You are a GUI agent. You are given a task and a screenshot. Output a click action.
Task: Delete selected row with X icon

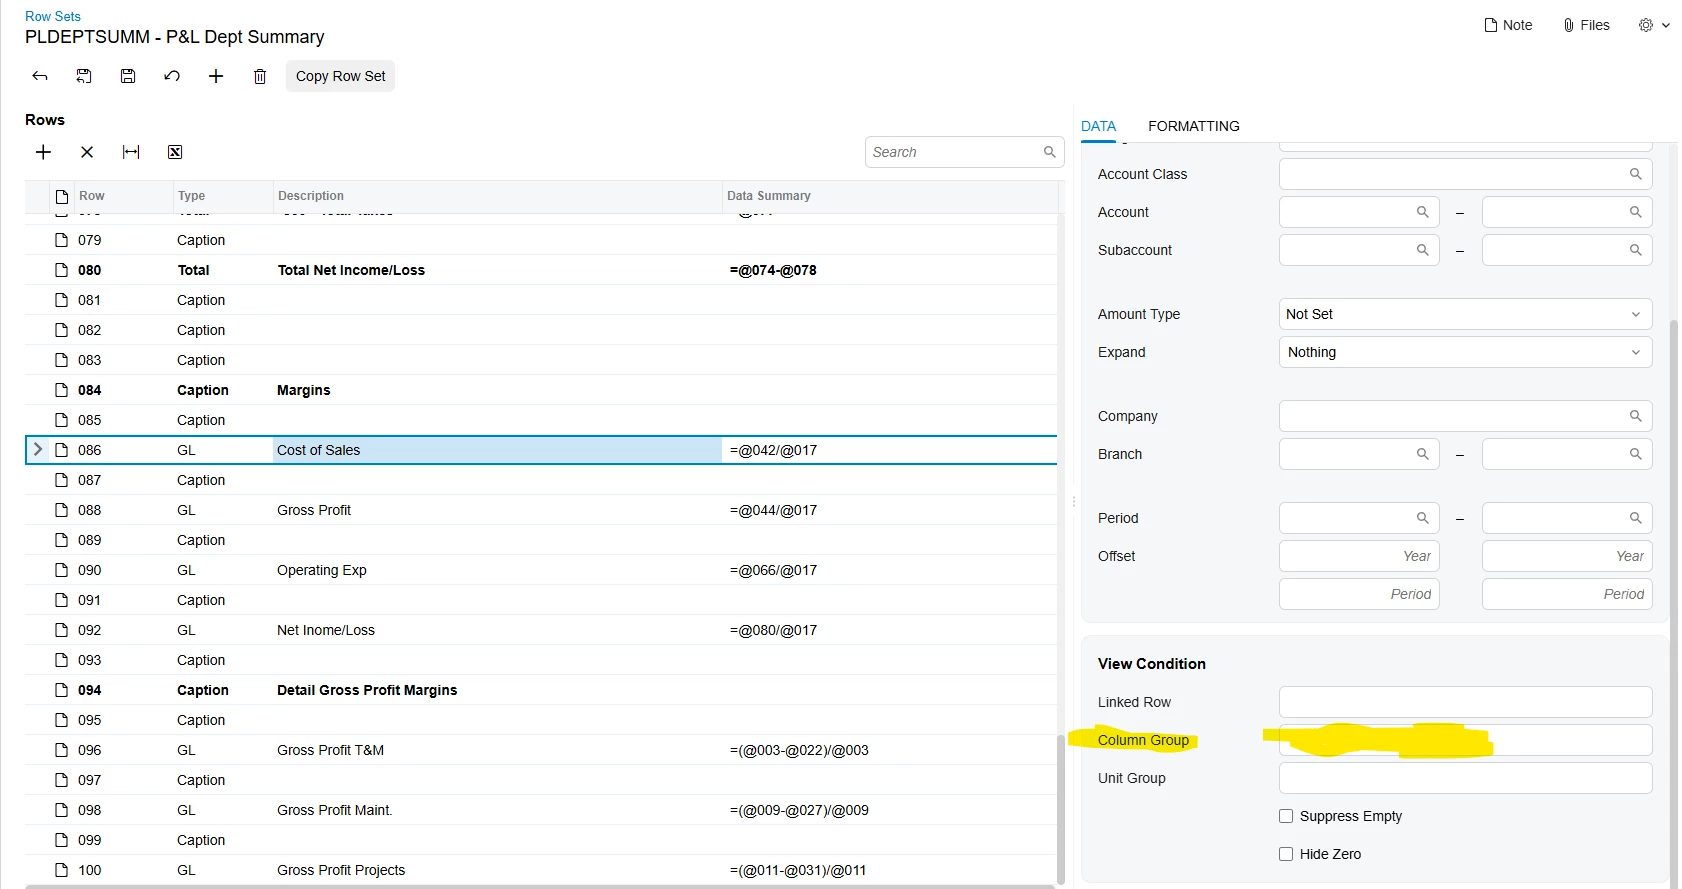click(87, 152)
